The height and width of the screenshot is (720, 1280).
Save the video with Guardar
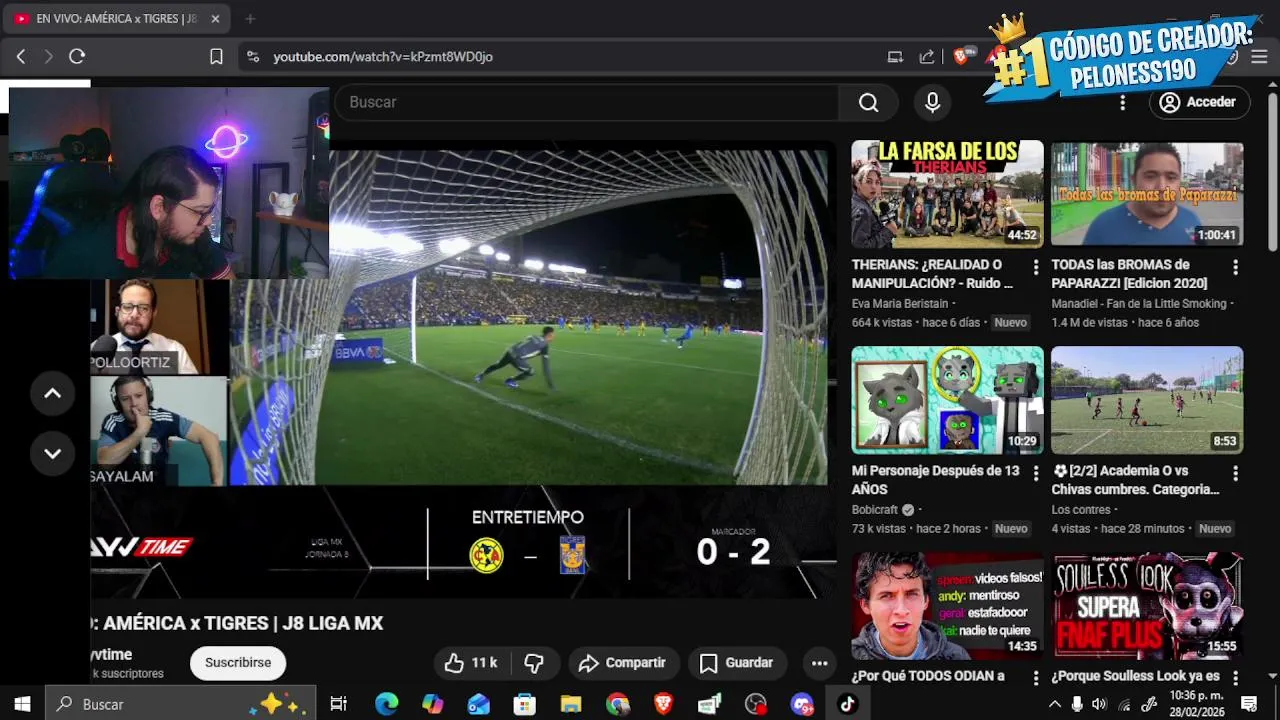click(x=737, y=663)
